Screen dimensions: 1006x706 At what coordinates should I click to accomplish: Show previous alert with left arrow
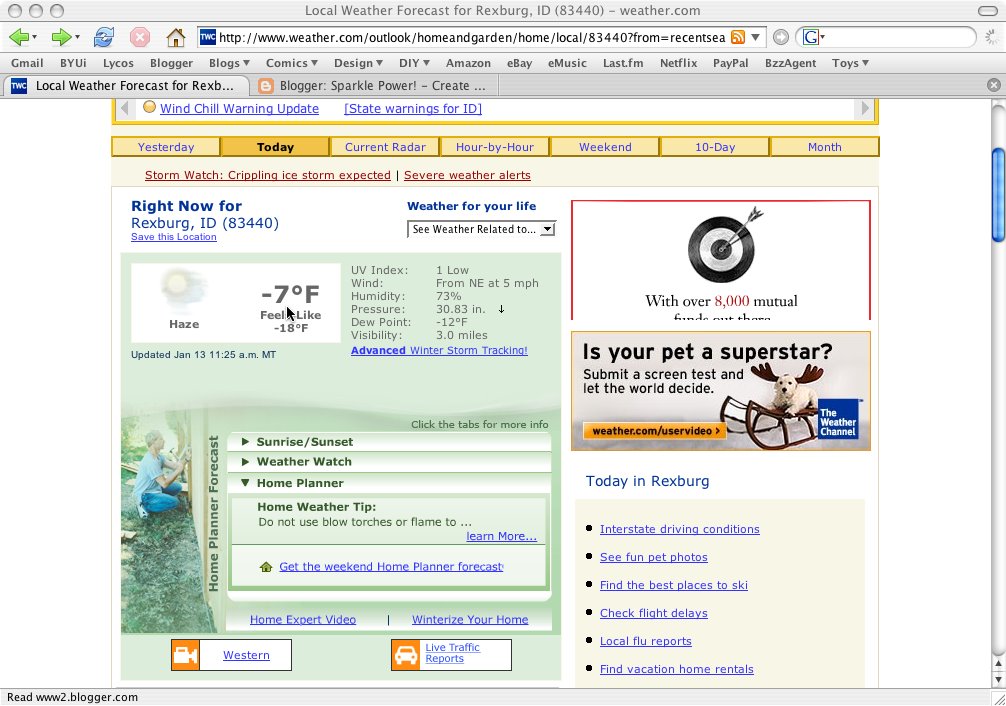pos(125,108)
